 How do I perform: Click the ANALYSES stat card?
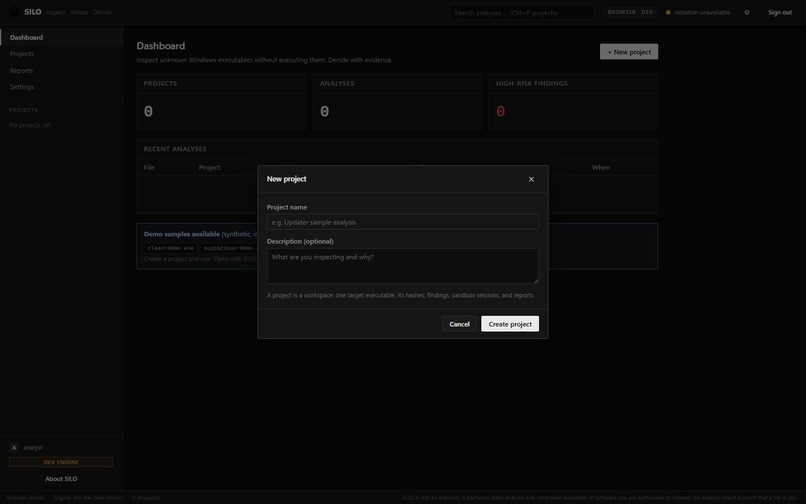(x=397, y=101)
